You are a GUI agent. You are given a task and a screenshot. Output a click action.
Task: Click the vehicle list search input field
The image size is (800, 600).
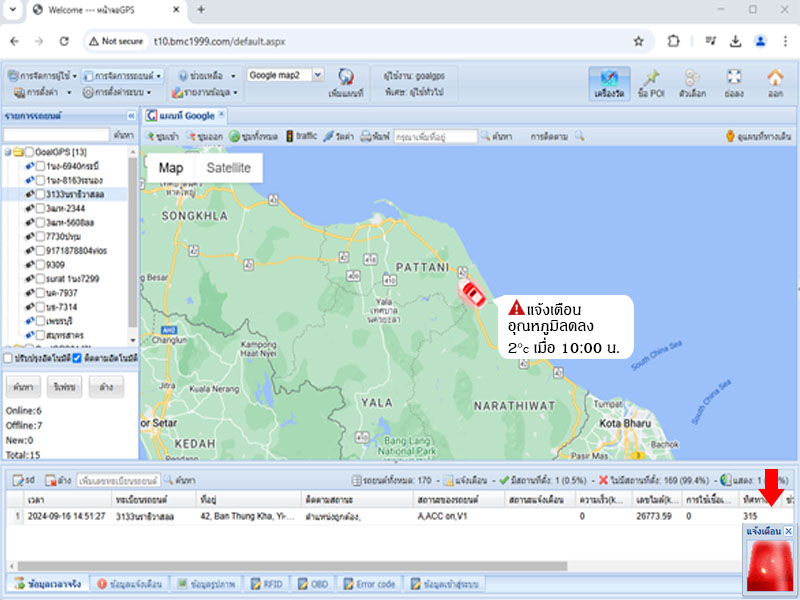(57, 135)
